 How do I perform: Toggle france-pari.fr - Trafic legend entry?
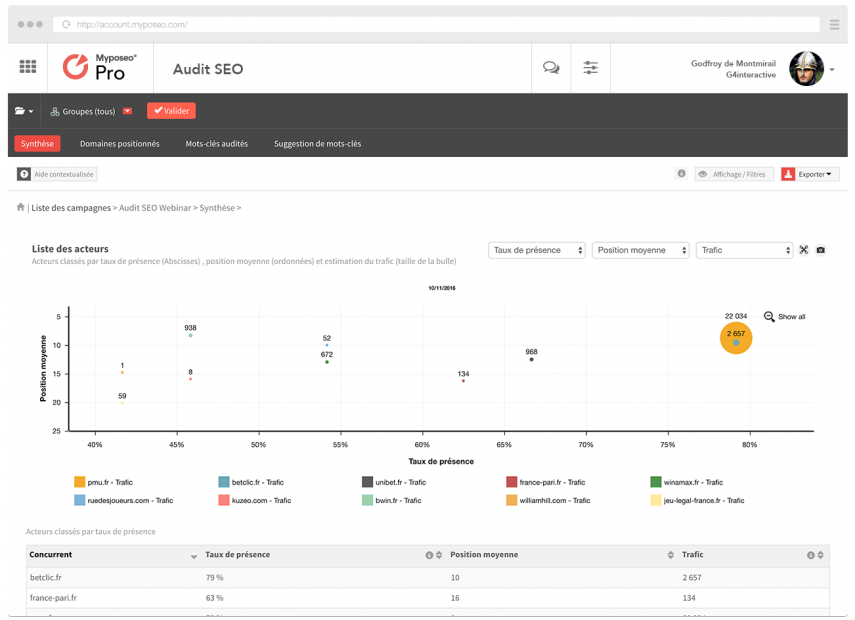546,482
